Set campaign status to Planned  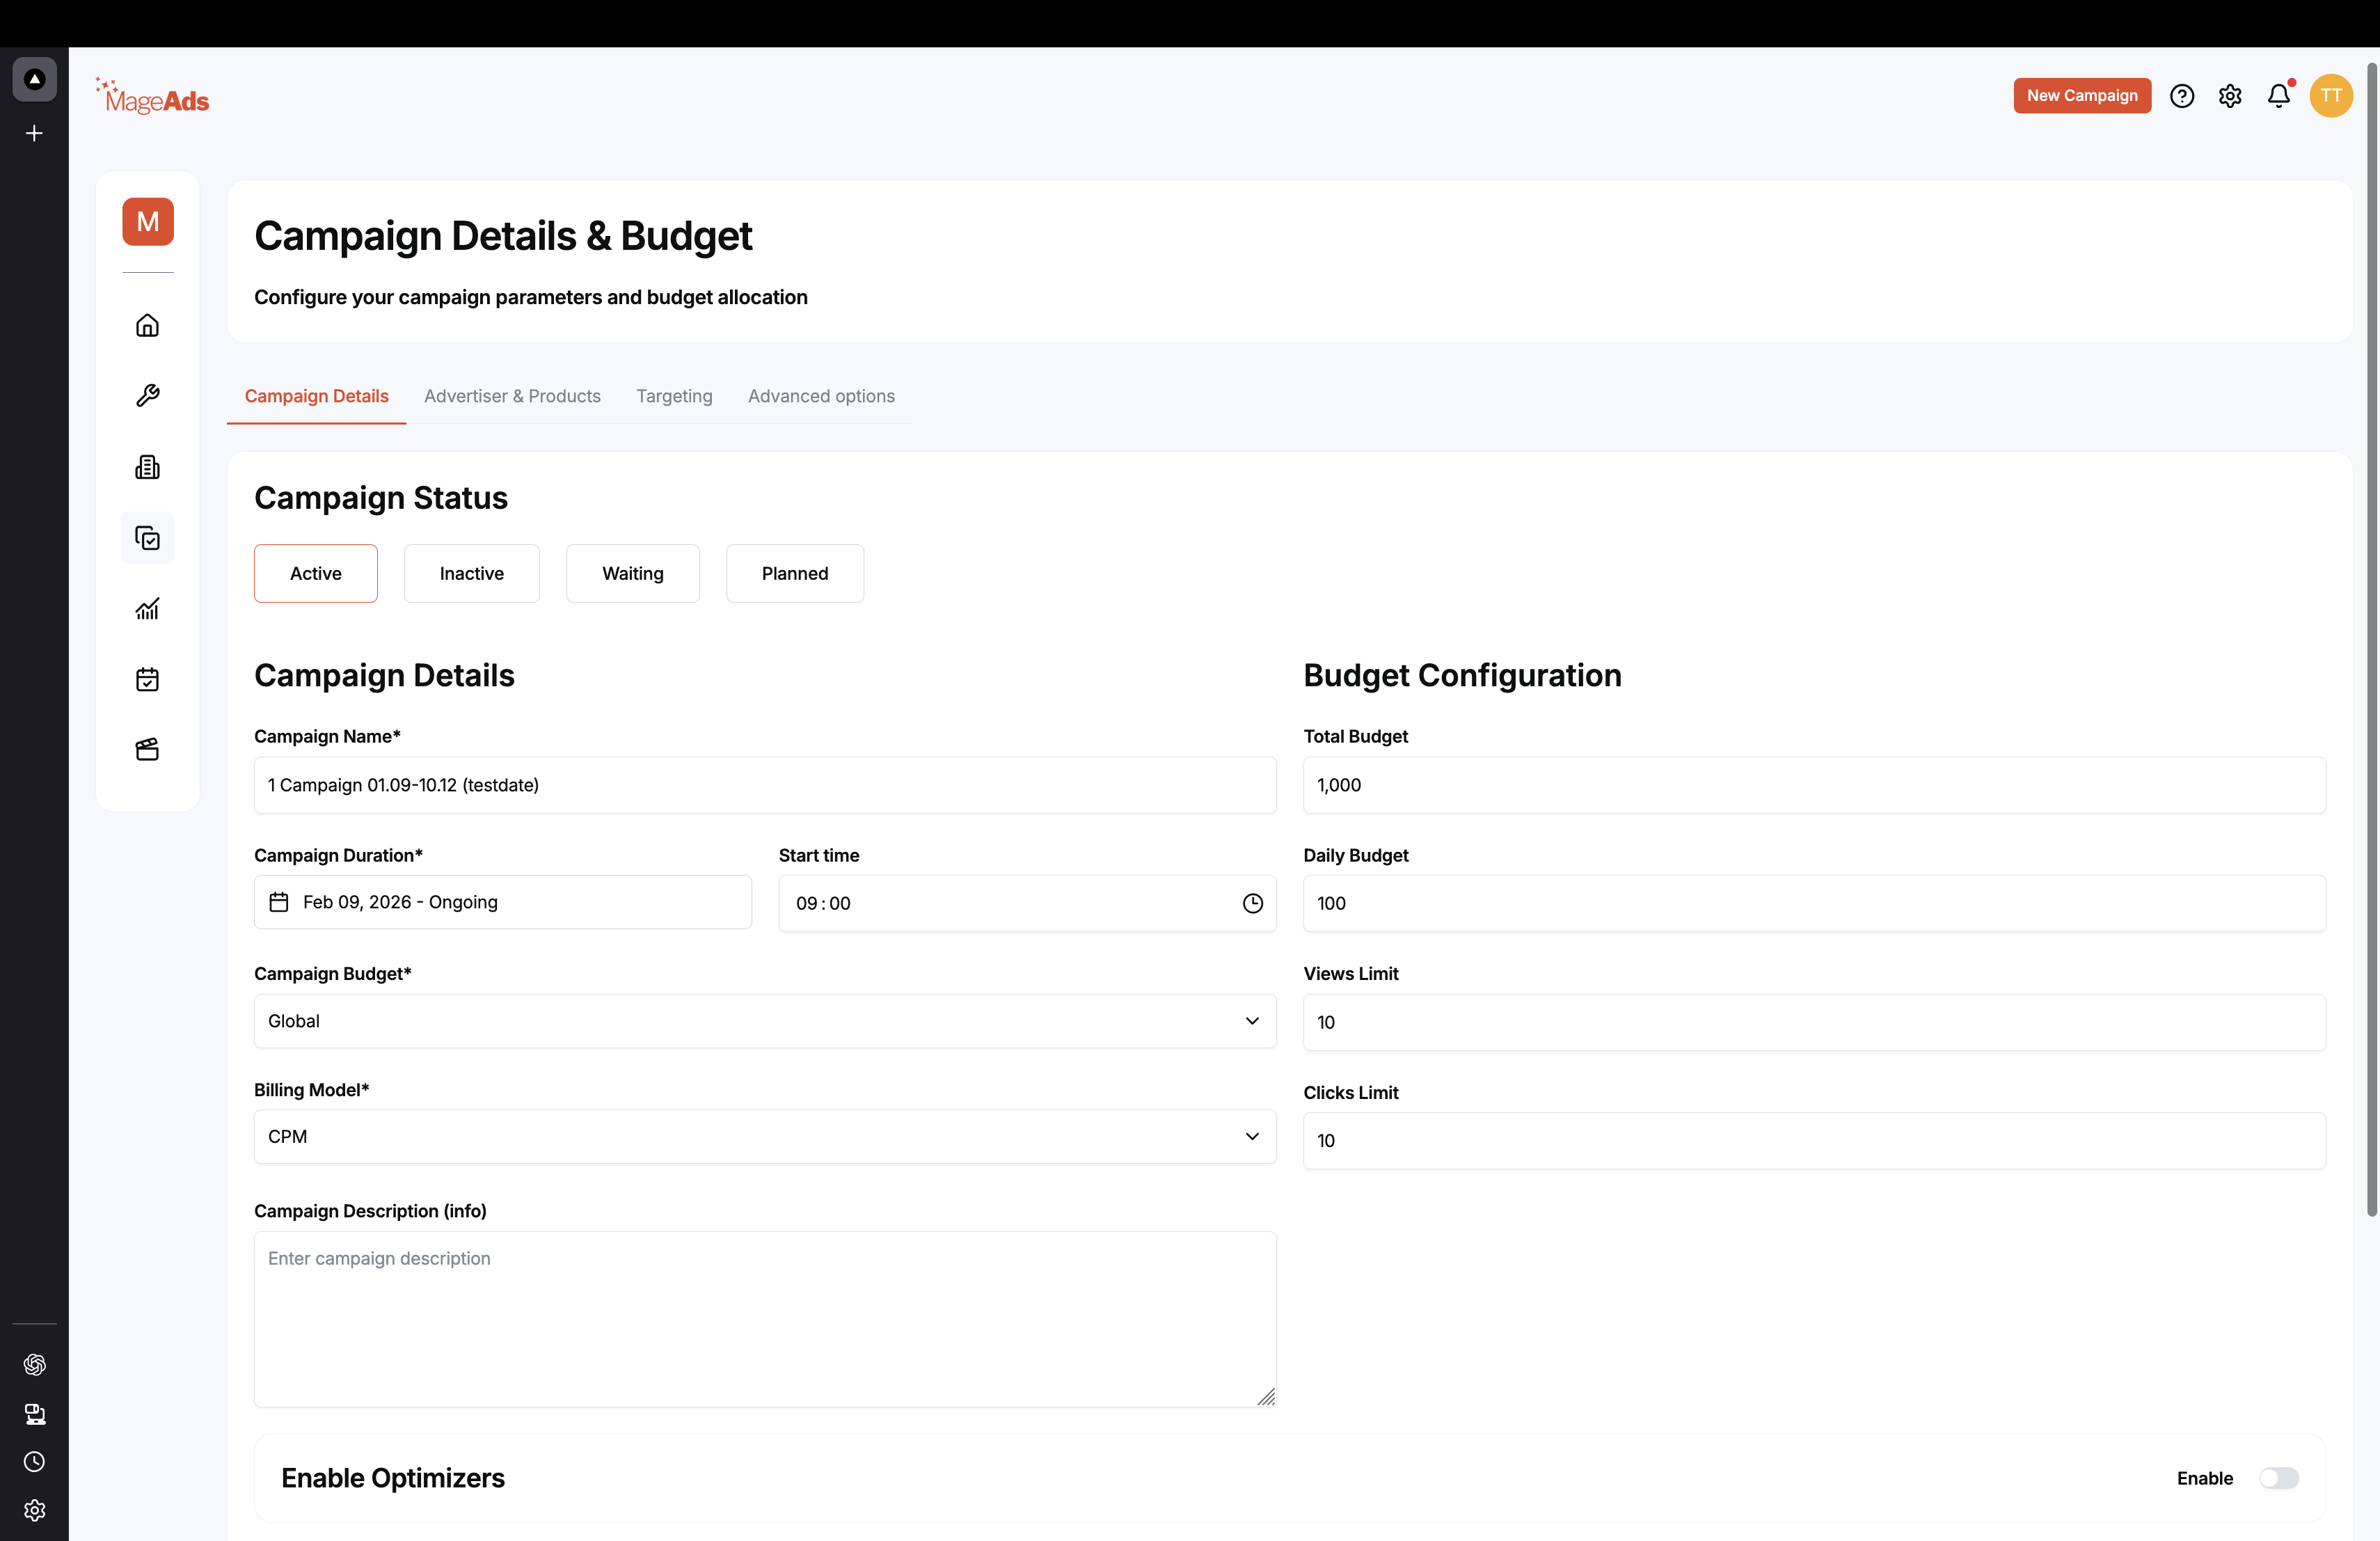[795, 573]
